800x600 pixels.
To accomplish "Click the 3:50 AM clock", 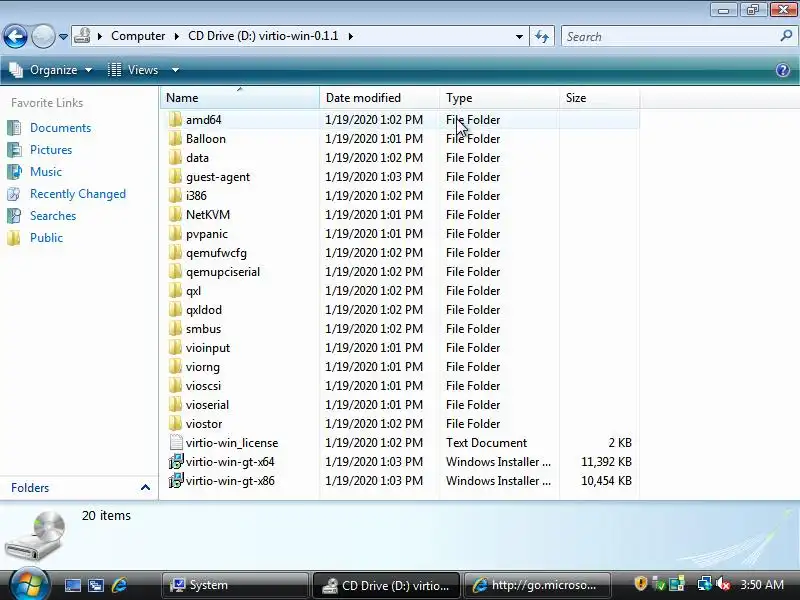I will tap(762, 585).
